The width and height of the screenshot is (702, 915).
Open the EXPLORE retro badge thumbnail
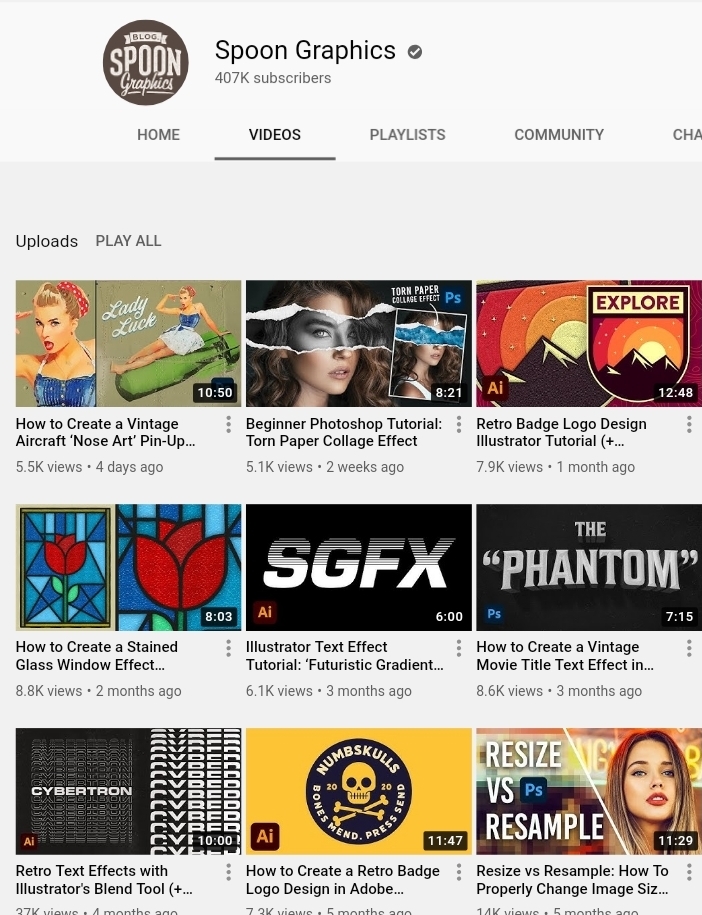pyautogui.click(x=588, y=343)
